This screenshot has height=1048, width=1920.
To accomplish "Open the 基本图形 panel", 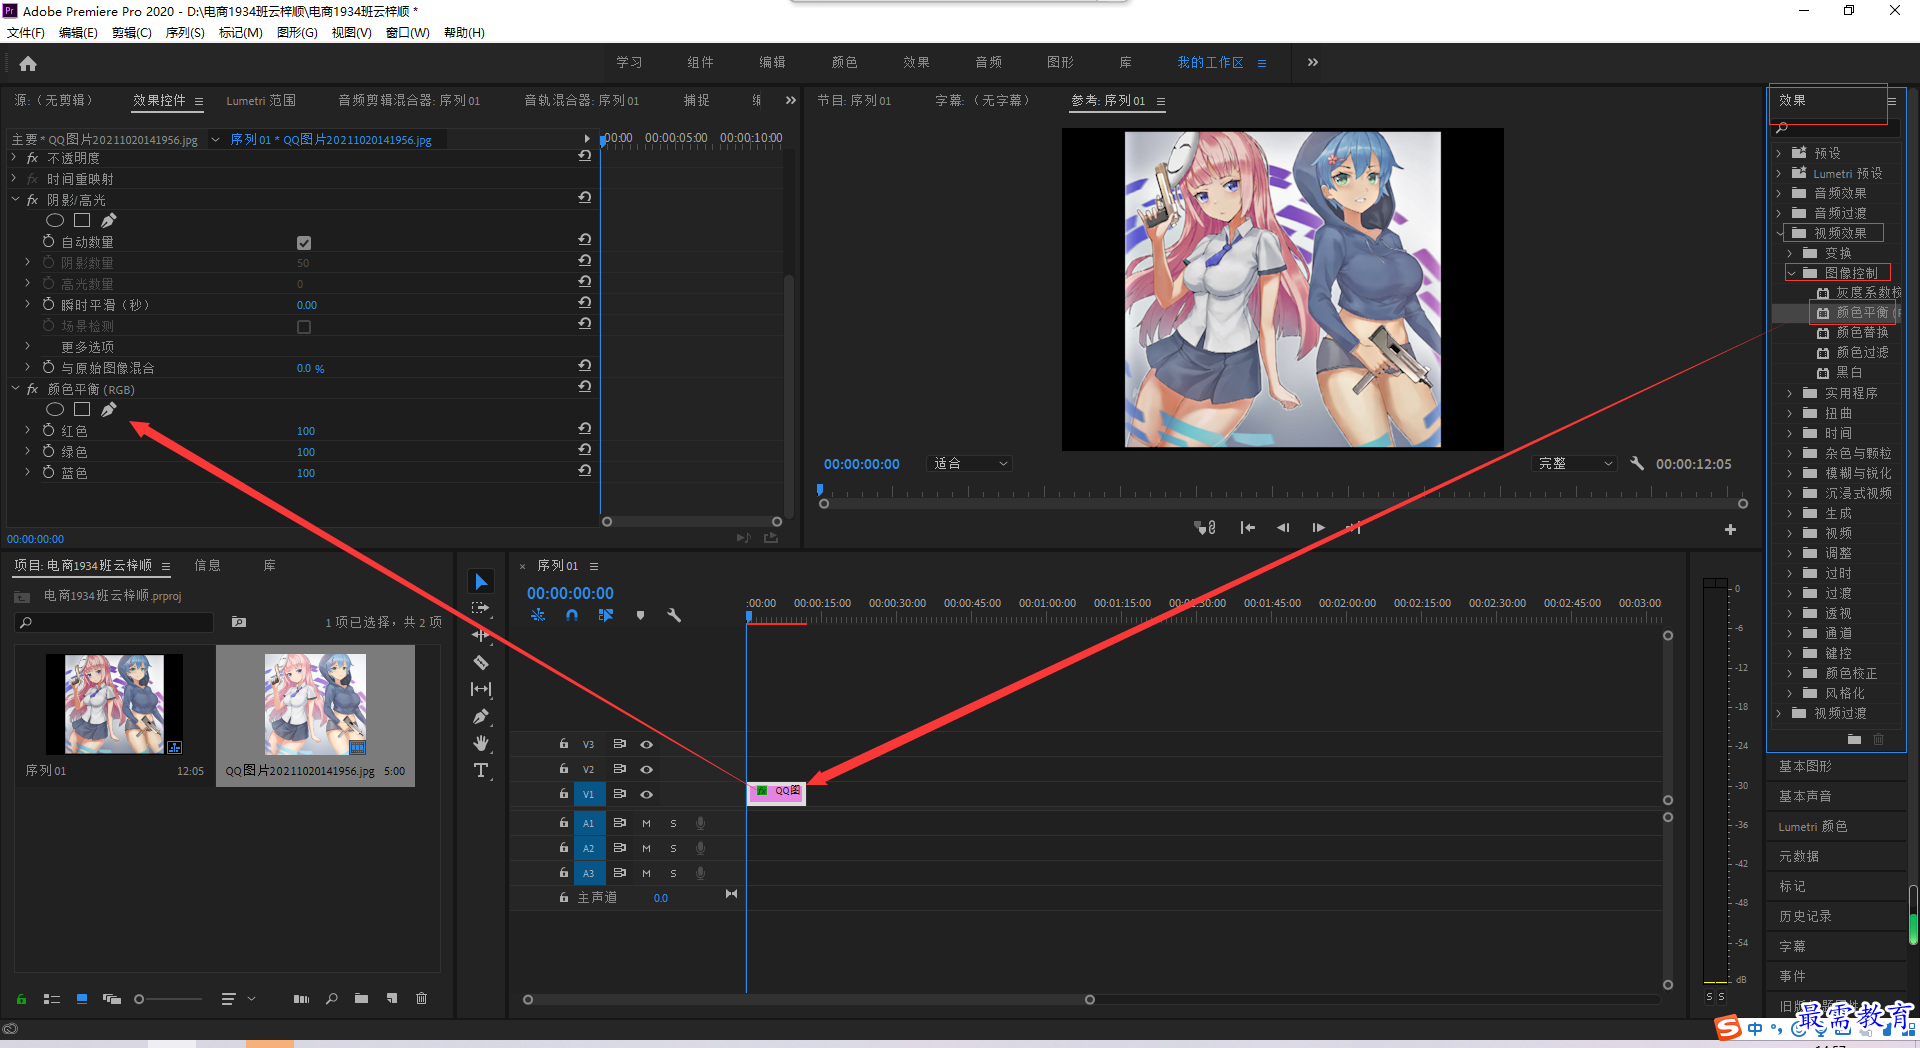I will tap(1805, 766).
